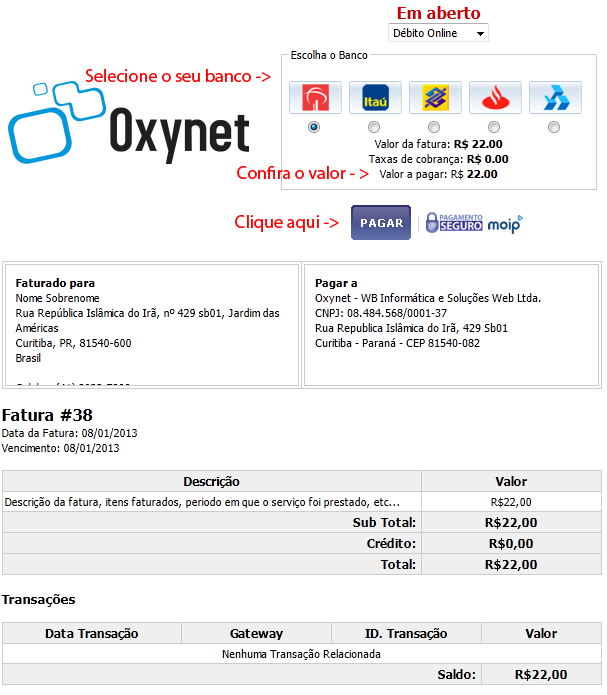
Task: Click 'Taxas de cobrança: R$ 0.00' line
Action: tap(438, 159)
